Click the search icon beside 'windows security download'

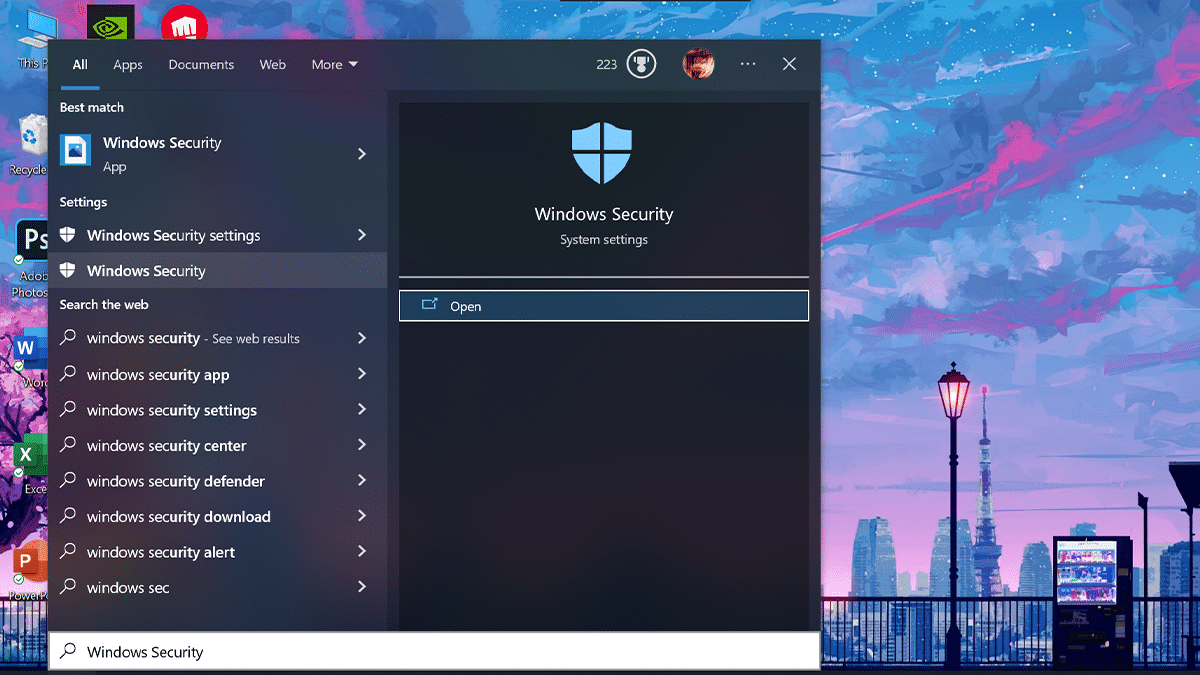coord(68,516)
